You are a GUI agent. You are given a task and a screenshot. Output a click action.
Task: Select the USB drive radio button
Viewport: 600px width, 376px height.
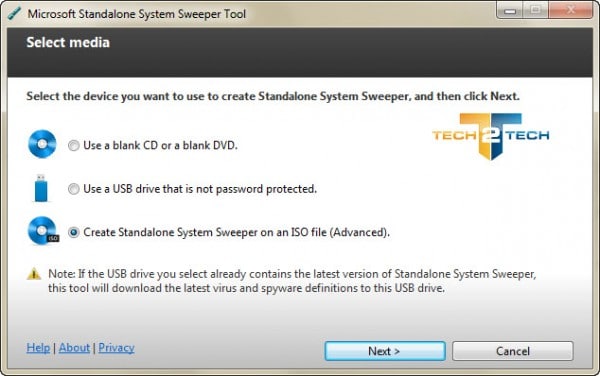tap(73, 189)
